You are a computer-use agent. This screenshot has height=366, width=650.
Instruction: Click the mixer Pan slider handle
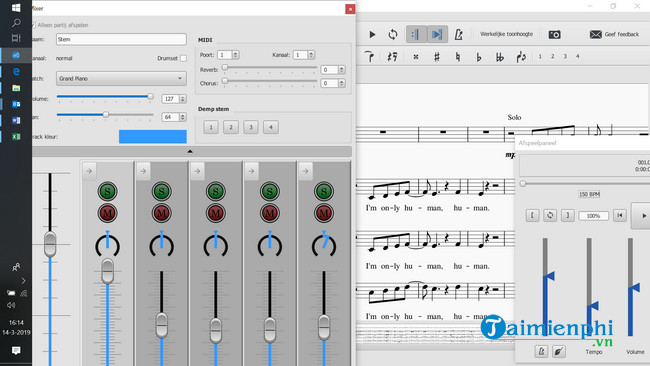[106, 114]
